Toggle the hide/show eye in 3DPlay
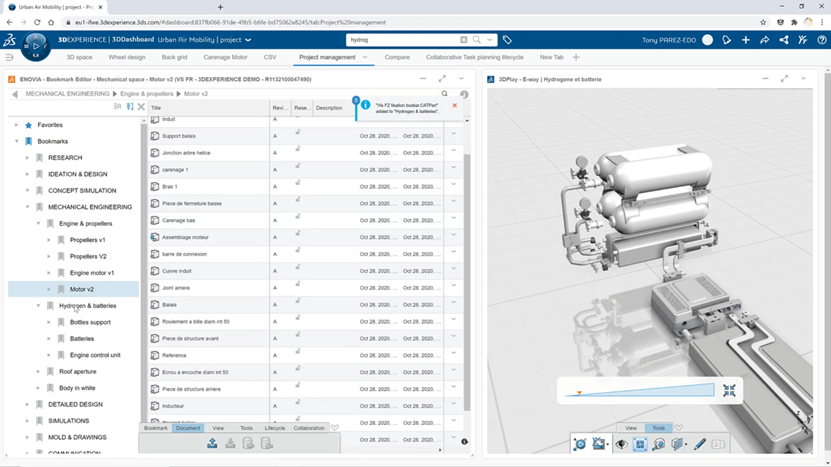This screenshot has width=831, height=467. tap(621, 444)
